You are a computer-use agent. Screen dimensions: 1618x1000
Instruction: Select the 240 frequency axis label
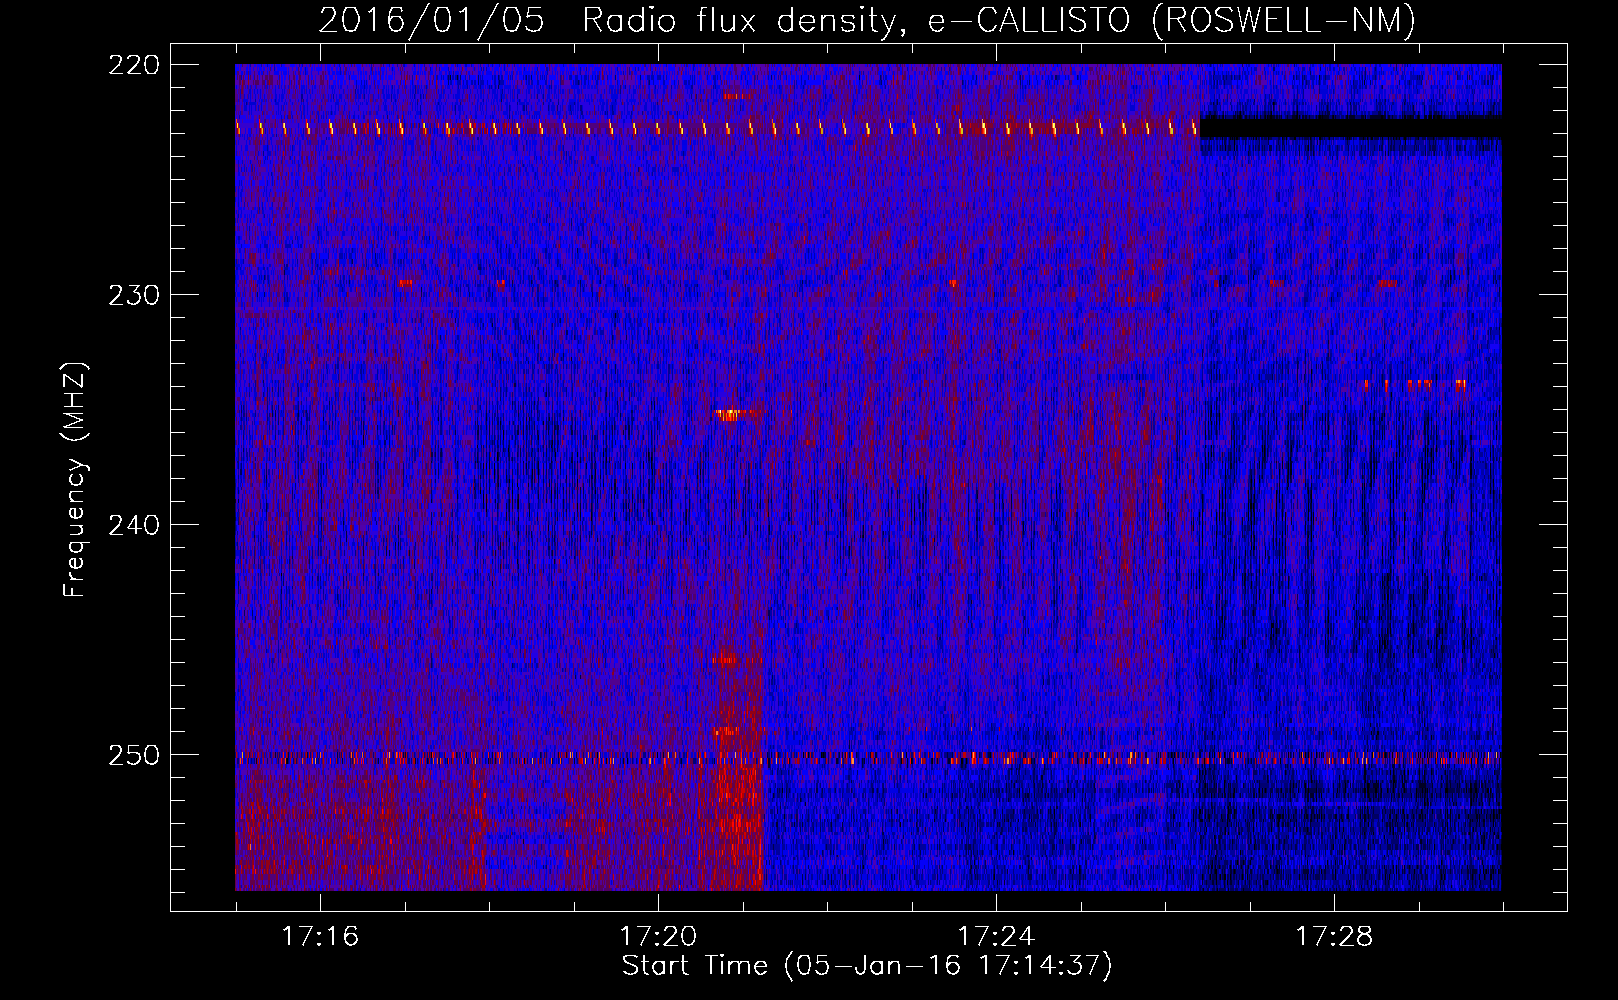click(133, 525)
